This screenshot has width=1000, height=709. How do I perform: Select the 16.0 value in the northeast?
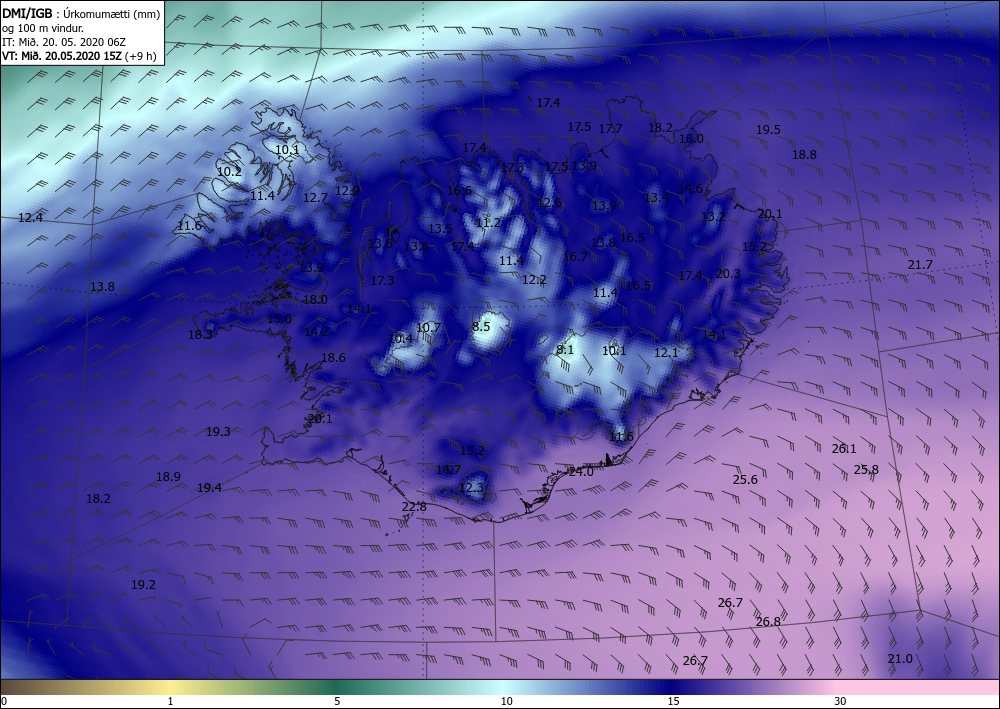(x=691, y=138)
